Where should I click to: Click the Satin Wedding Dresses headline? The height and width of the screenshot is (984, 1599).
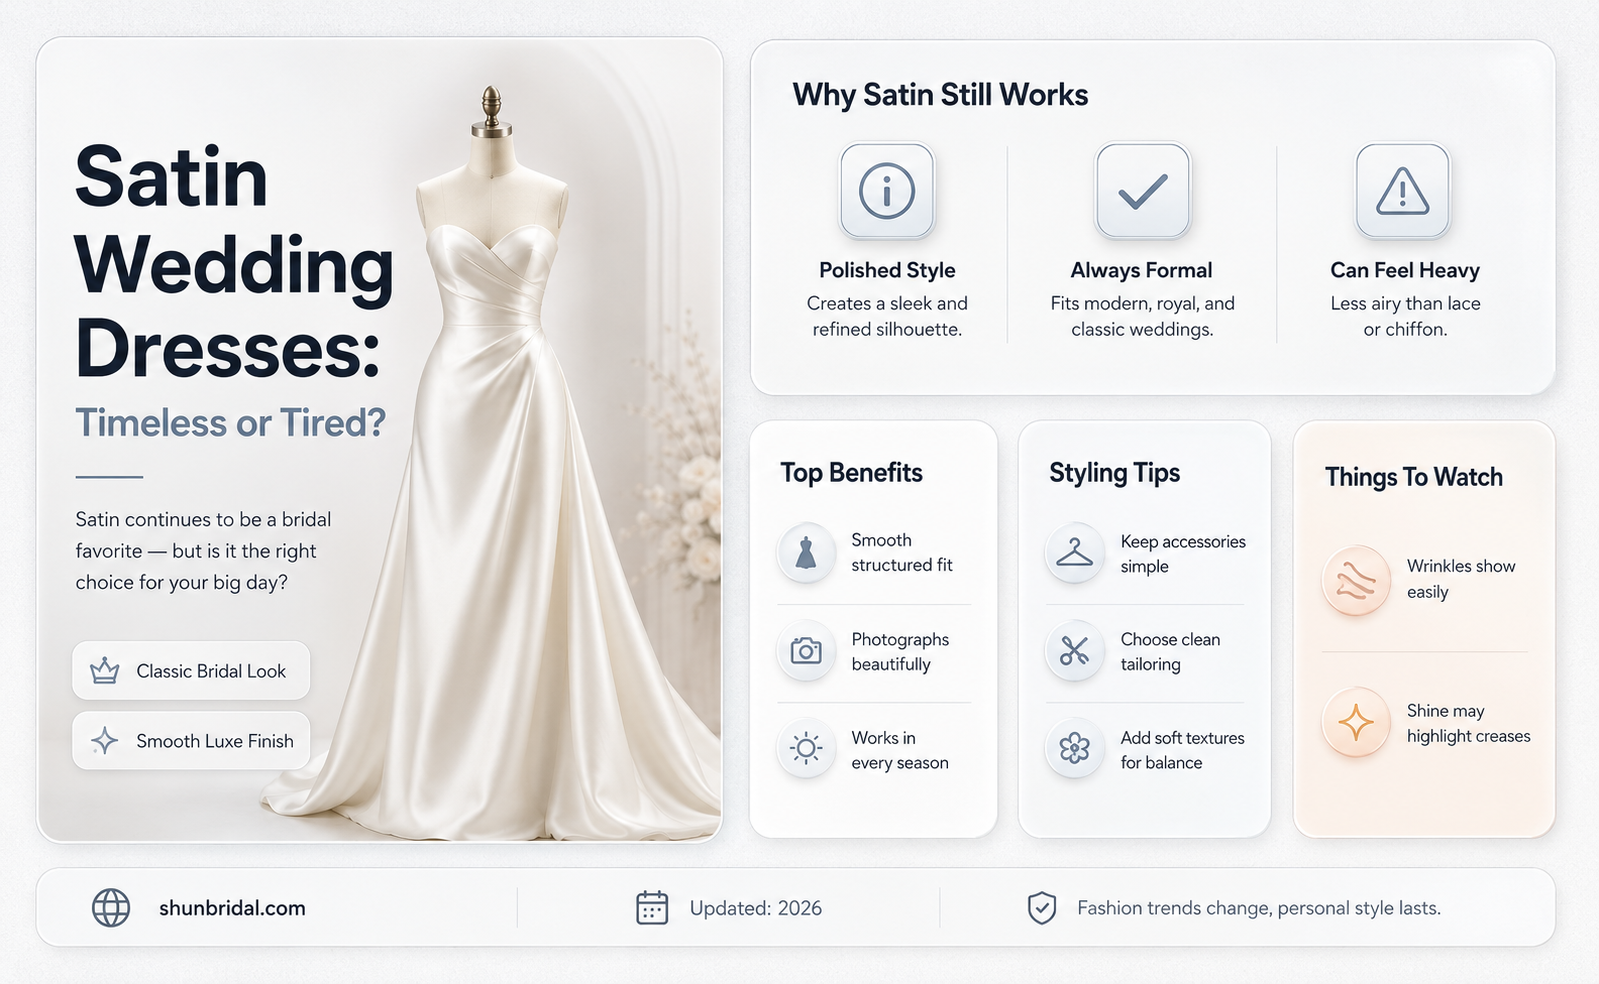[234, 263]
